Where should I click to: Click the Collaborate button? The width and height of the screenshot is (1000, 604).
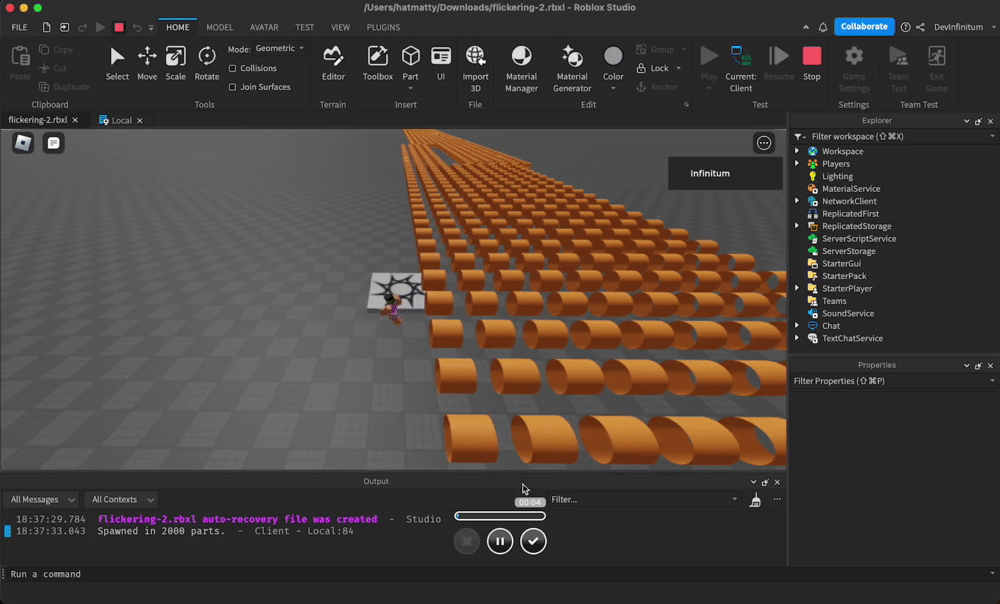[864, 27]
